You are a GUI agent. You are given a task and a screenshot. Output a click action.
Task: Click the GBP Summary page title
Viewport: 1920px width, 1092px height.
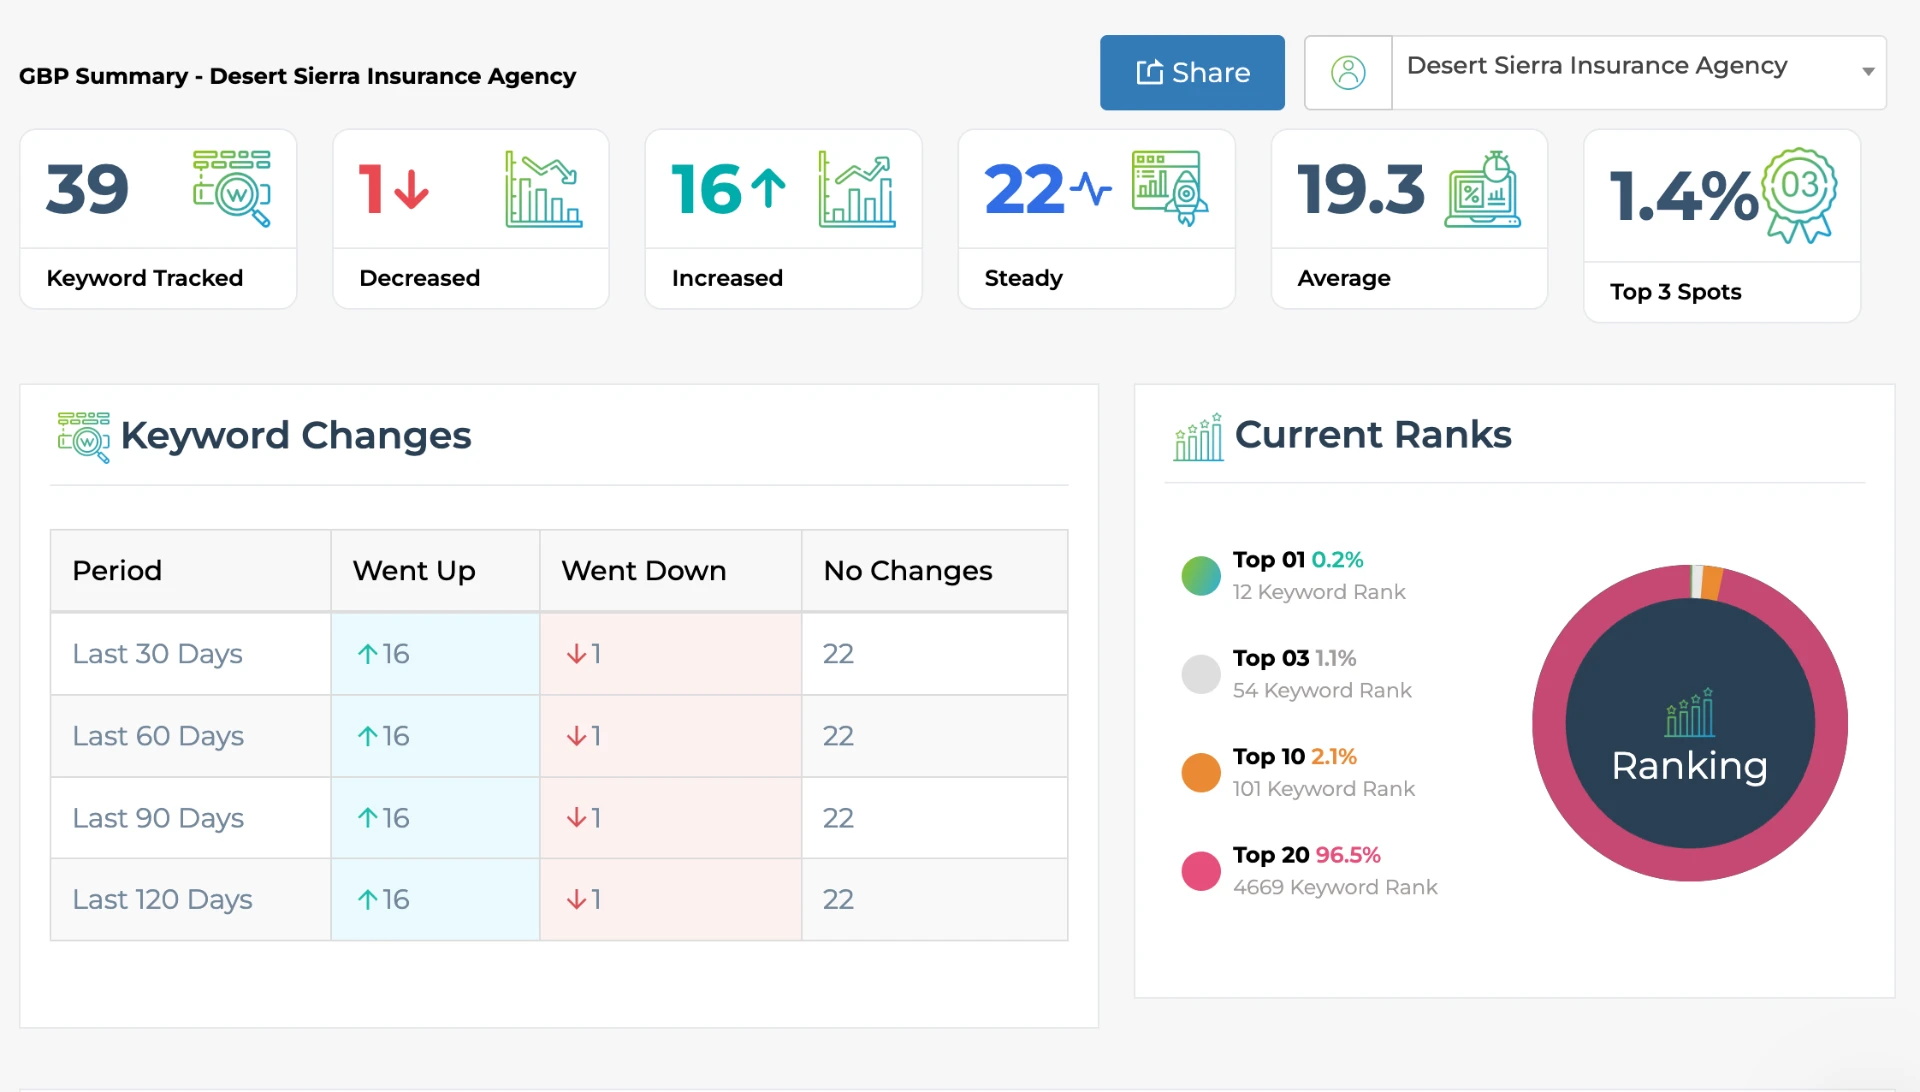point(297,76)
